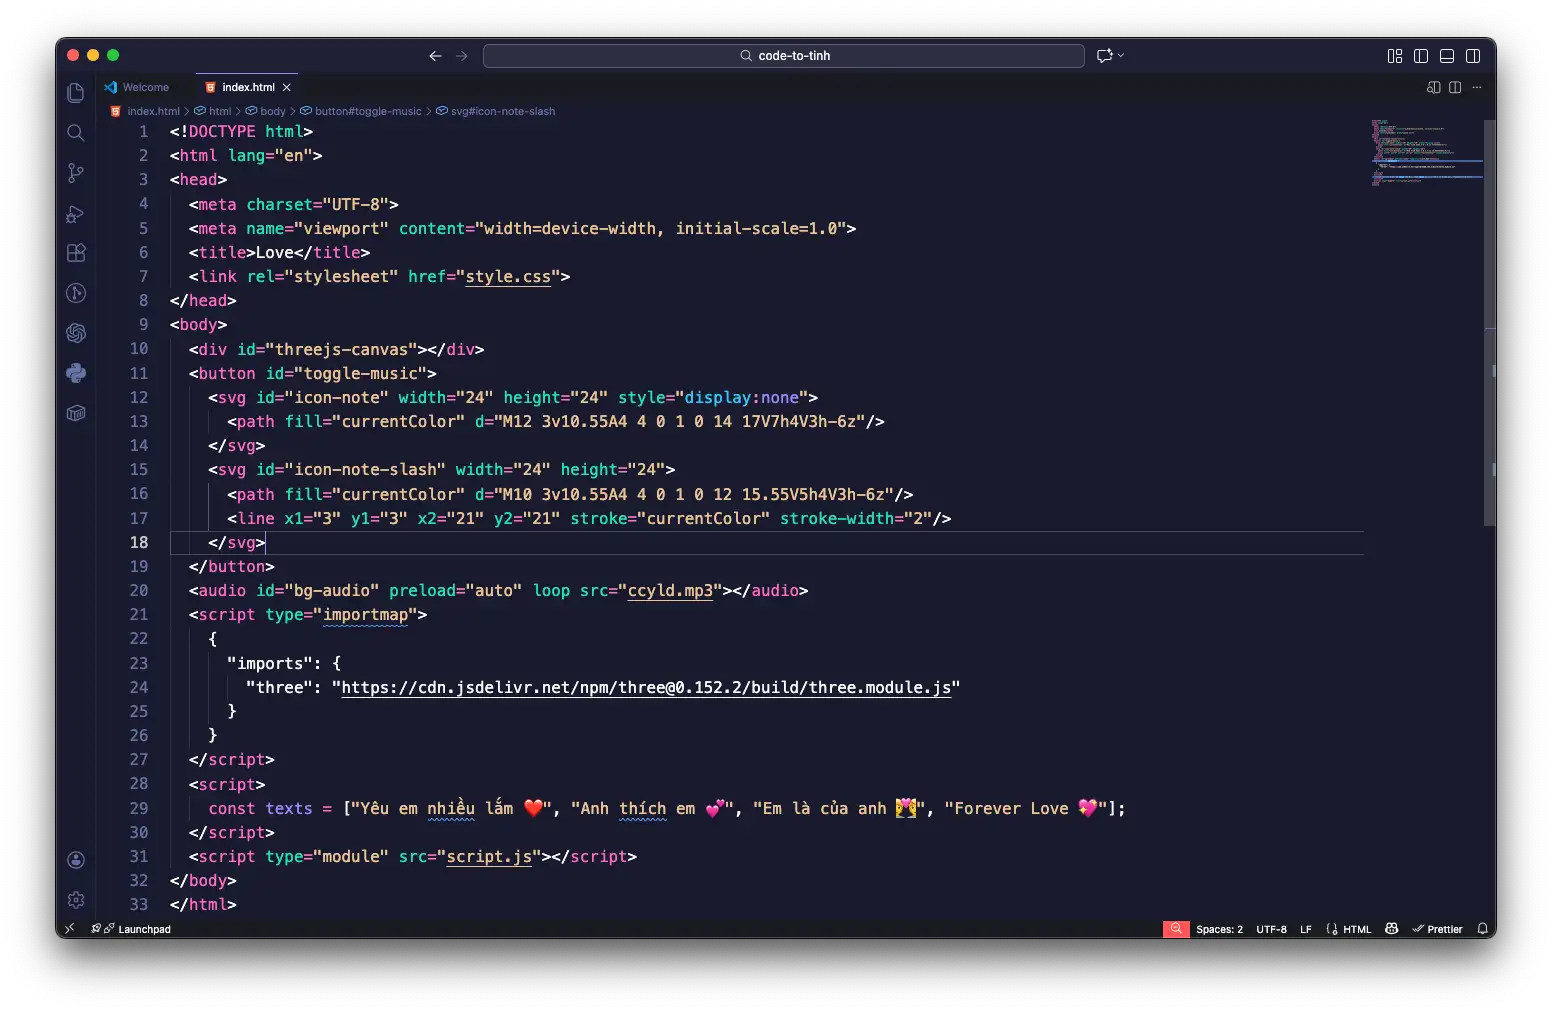Open the Extensions view
This screenshot has width=1552, height=1012.
[x=75, y=253]
